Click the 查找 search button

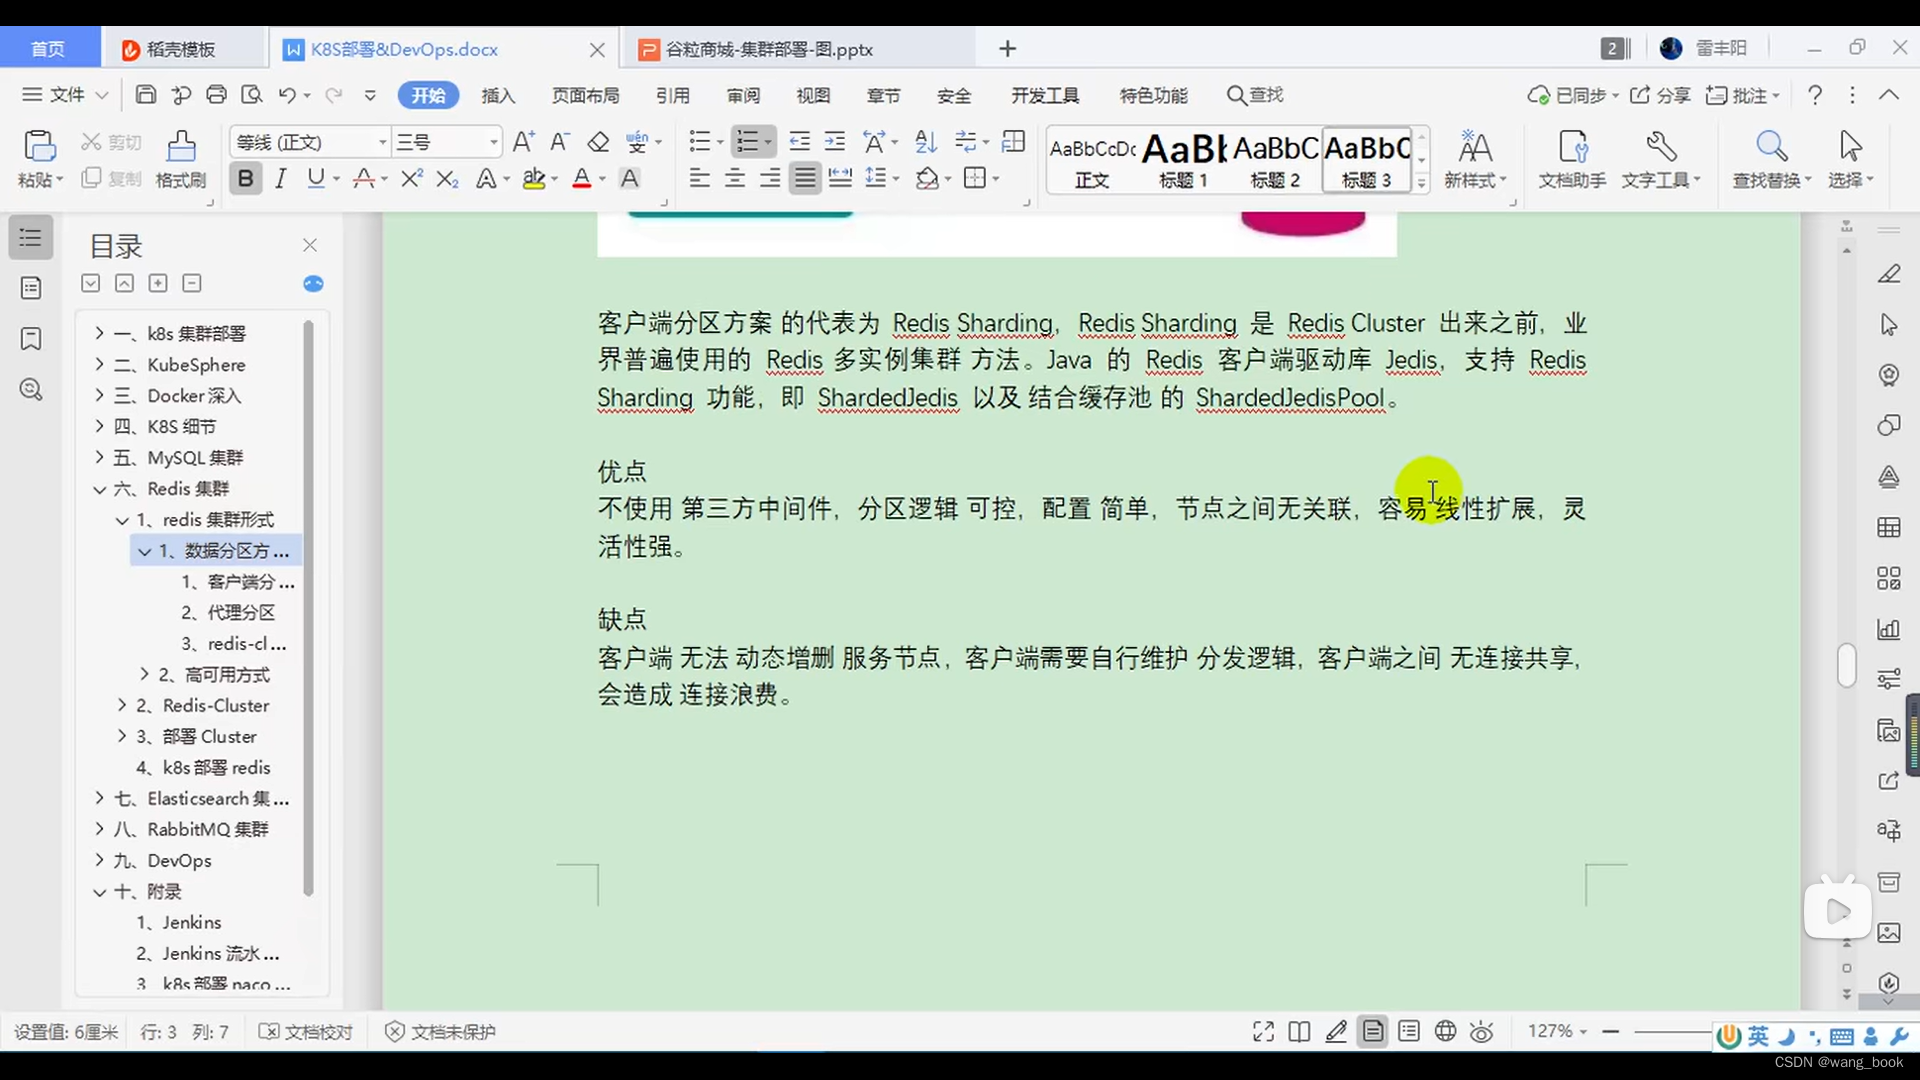[1255, 95]
